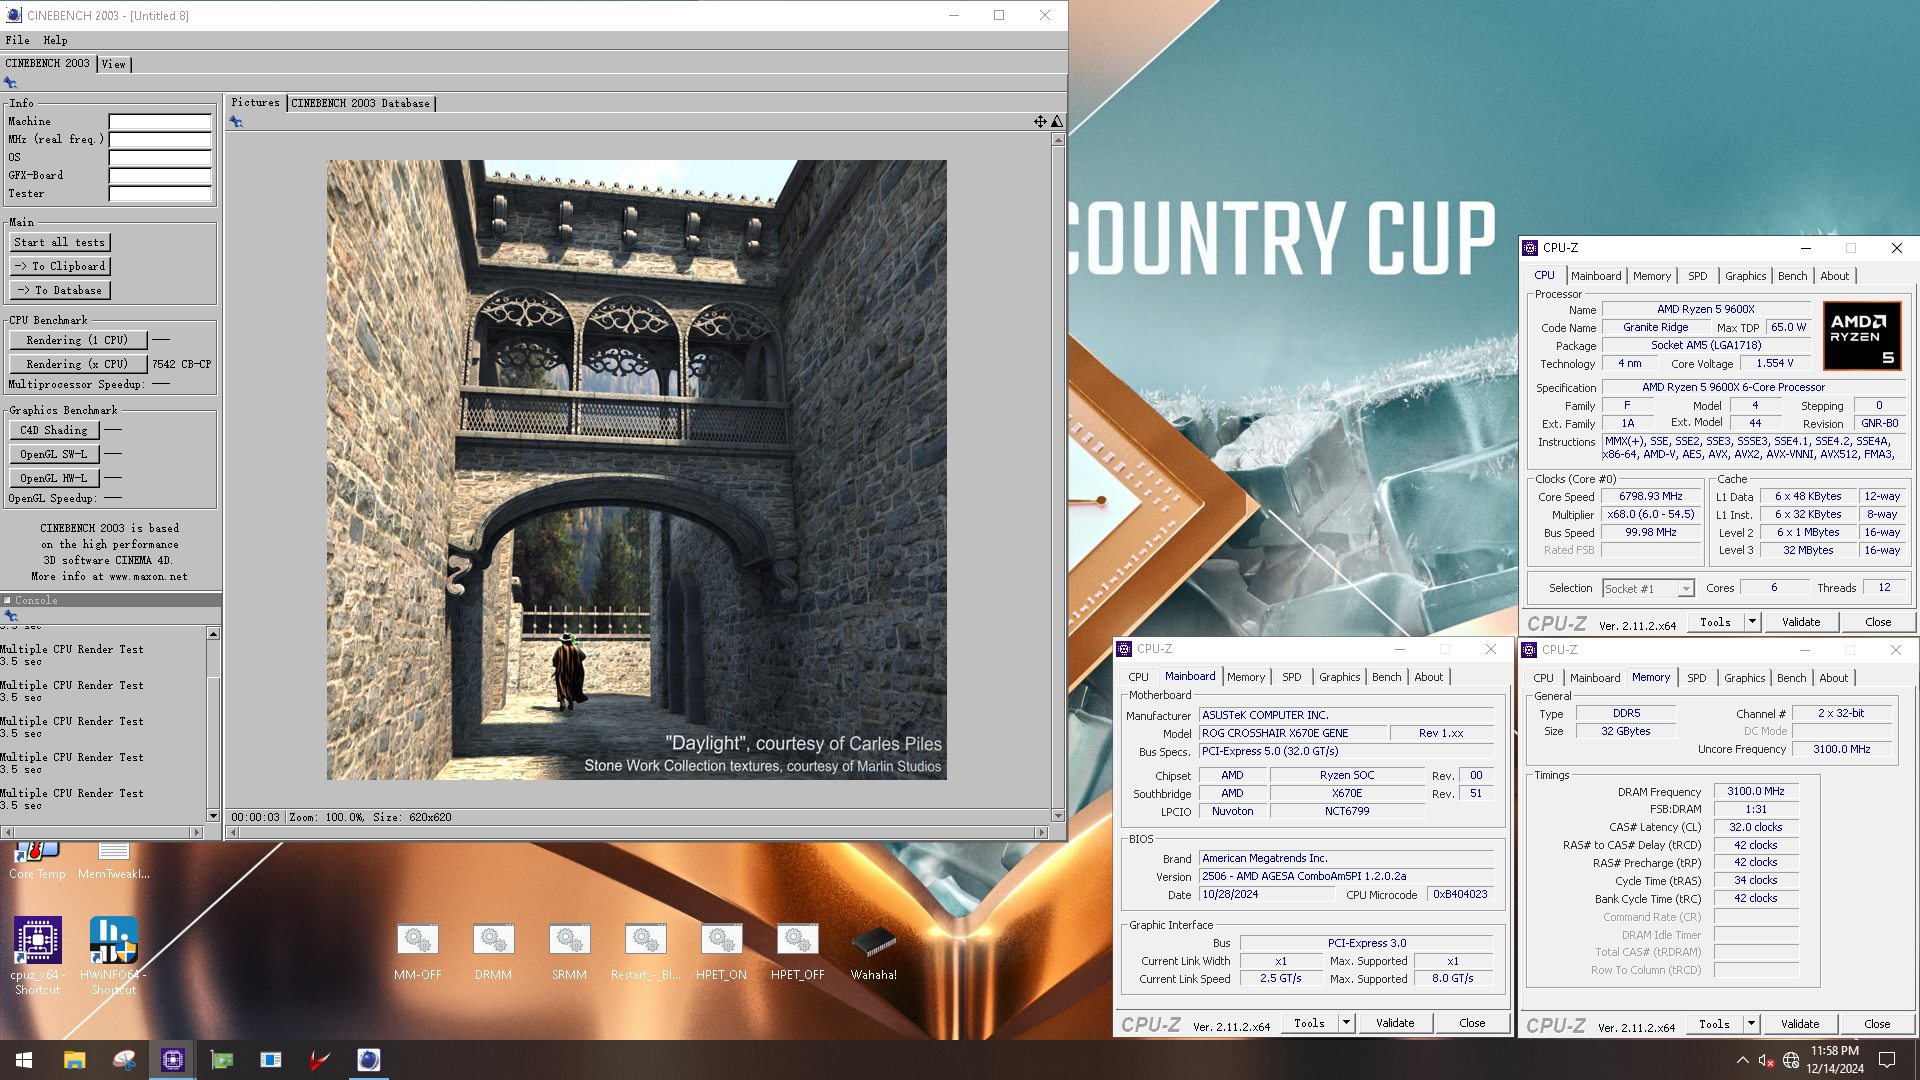Run Rendering (x CPU) benchmark
The image size is (1920, 1080).
(78, 364)
